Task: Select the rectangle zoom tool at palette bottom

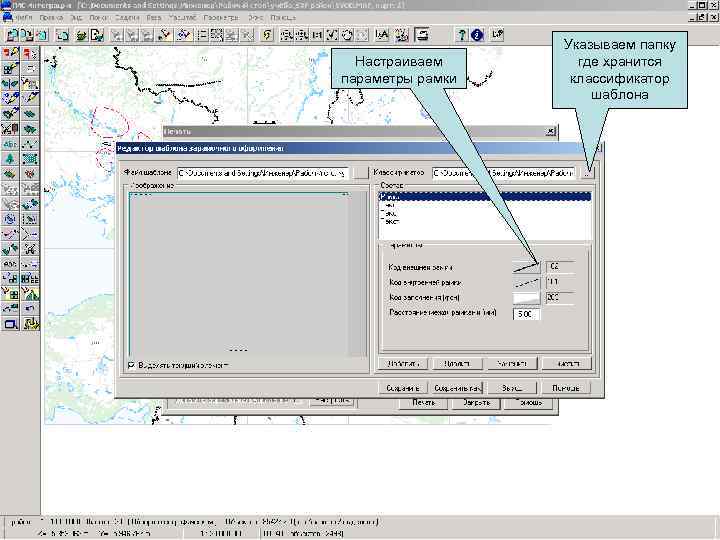Action: tap(10, 324)
